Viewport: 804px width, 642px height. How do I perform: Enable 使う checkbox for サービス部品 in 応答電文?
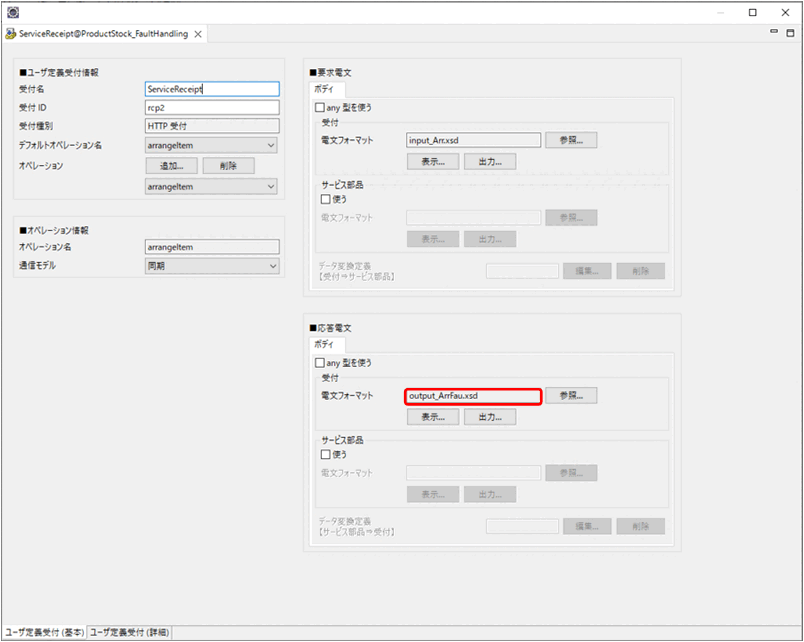[x=326, y=454]
